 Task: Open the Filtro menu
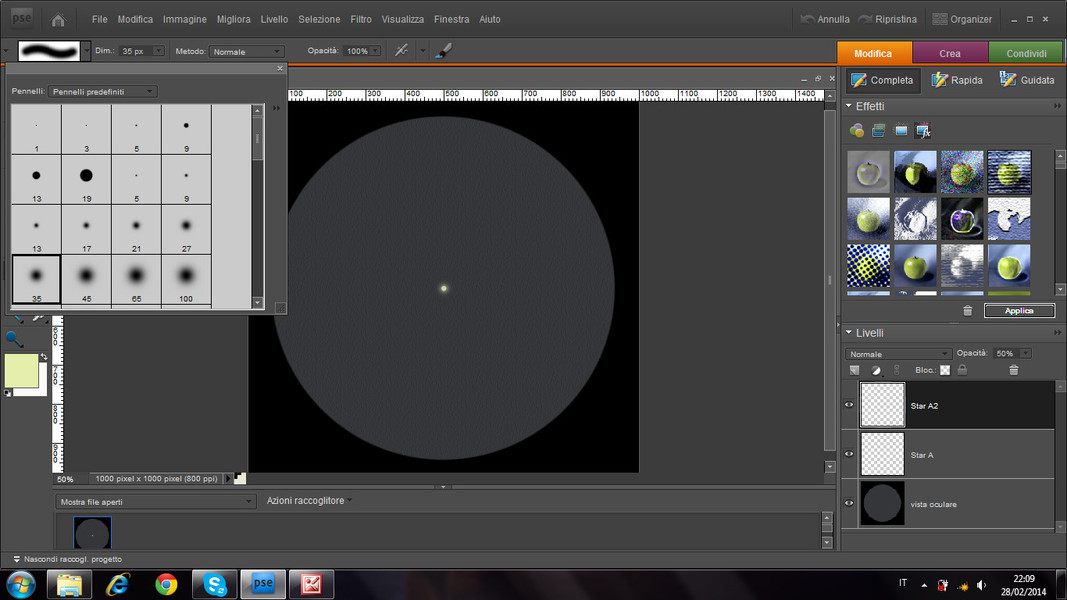coord(360,19)
